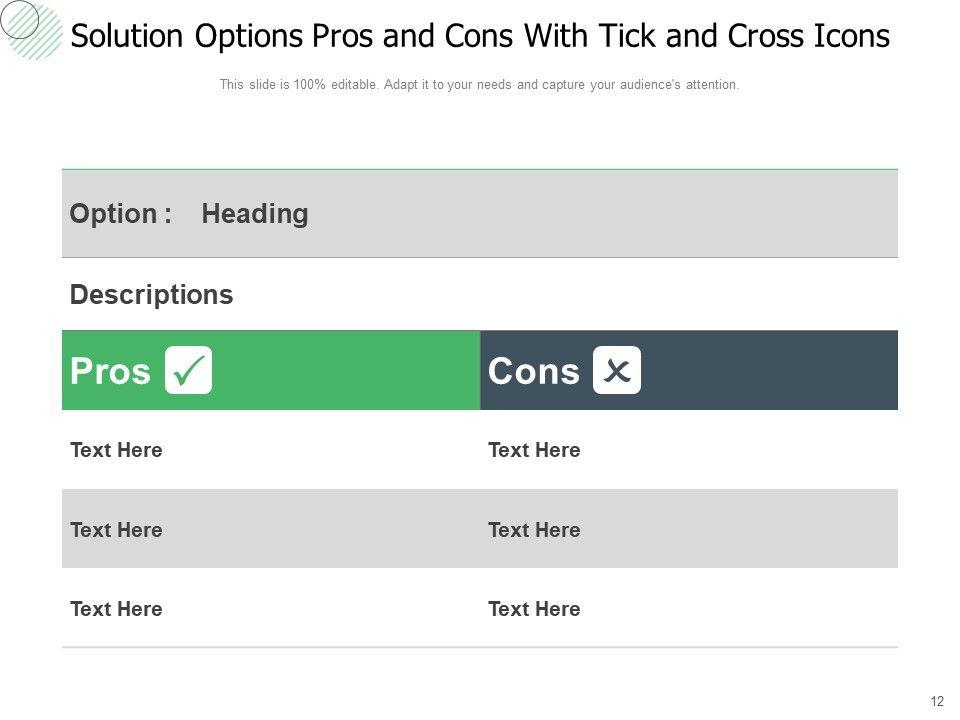Screen dimensions: 960x720
Task: Select the striped green circle logo
Action: point(35,30)
